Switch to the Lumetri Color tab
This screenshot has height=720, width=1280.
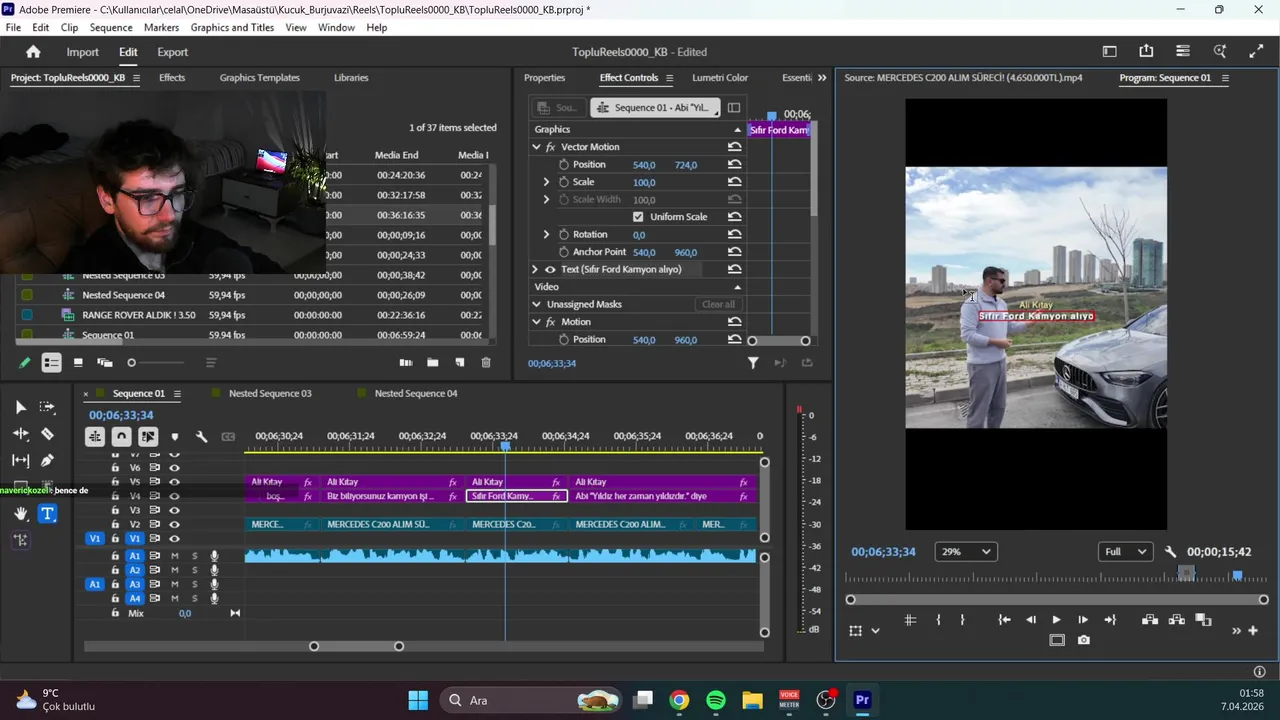(719, 78)
